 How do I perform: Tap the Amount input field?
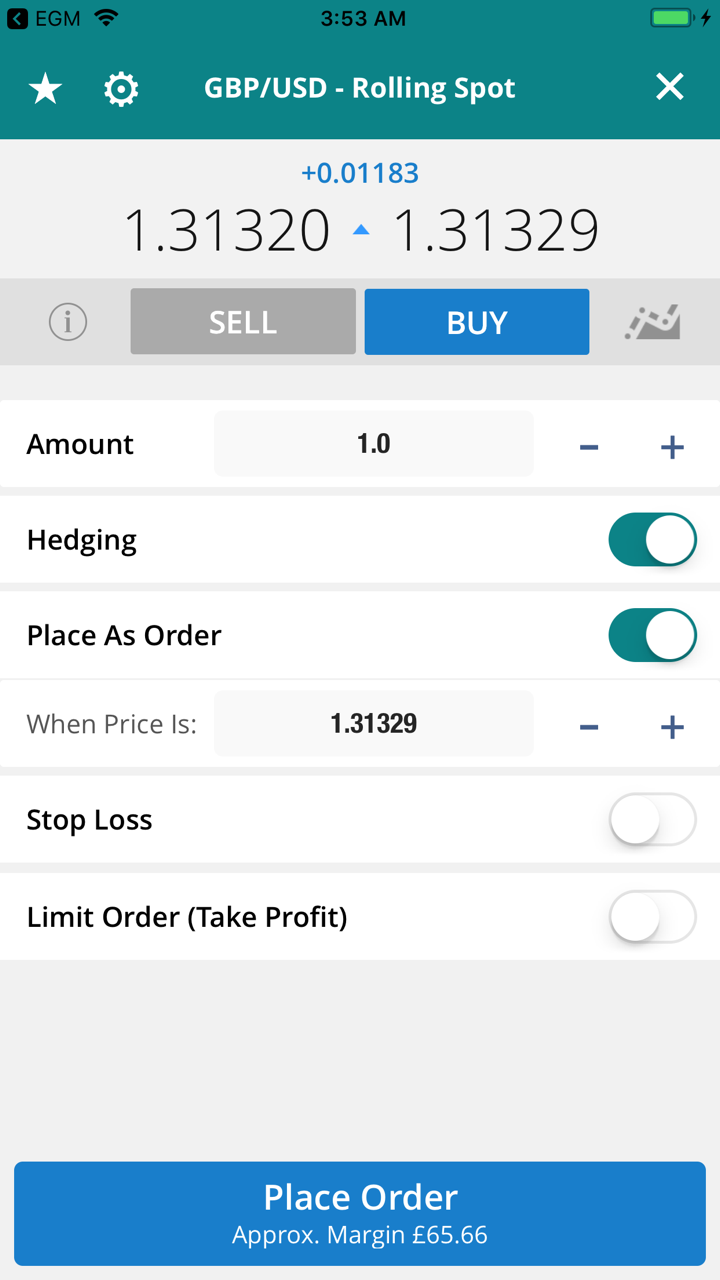point(374,444)
